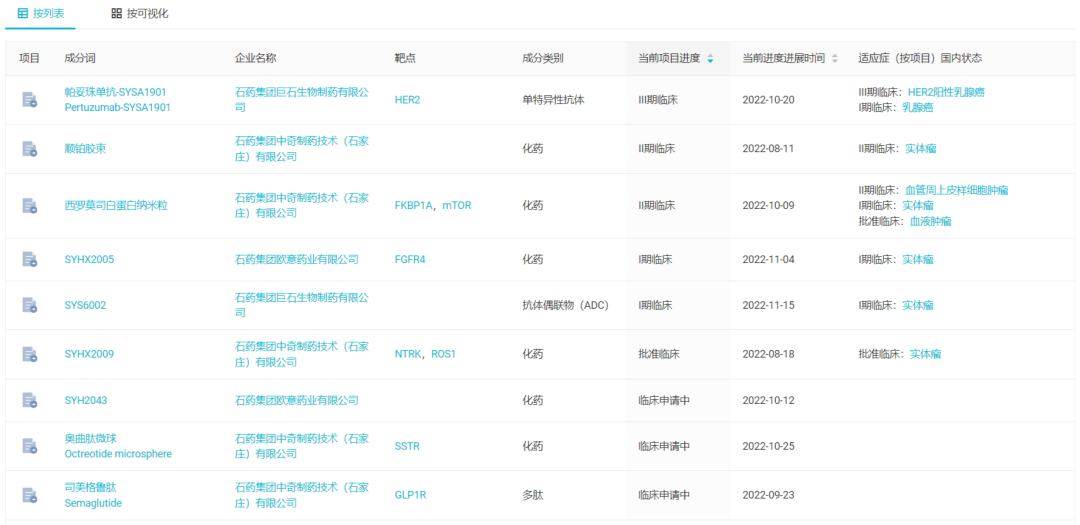
Task: Click HER2 target link
Action: tap(407, 100)
